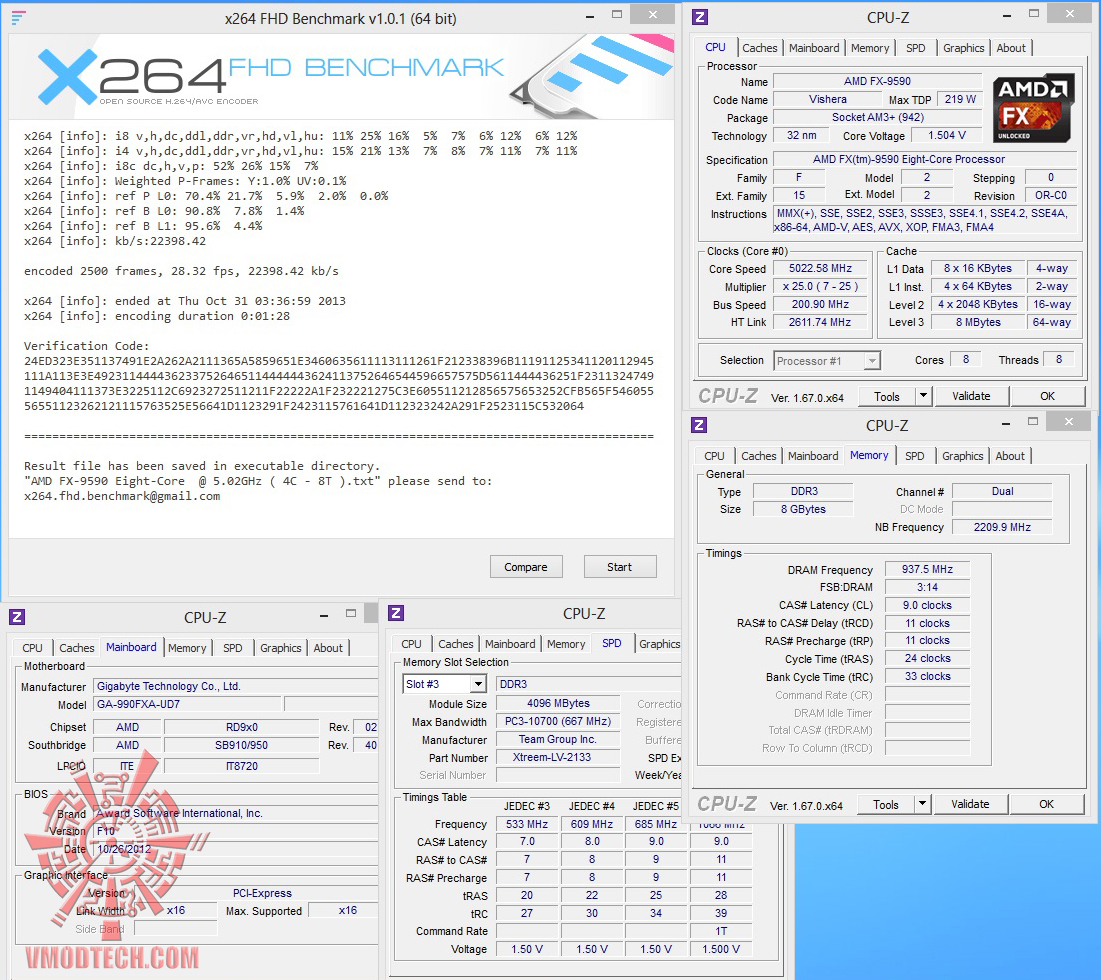Image resolution: width=1101 pixels, height=980 pixels.
Task: Open SPD tab in Memory CPU-Z window
Action: point(915,456)
